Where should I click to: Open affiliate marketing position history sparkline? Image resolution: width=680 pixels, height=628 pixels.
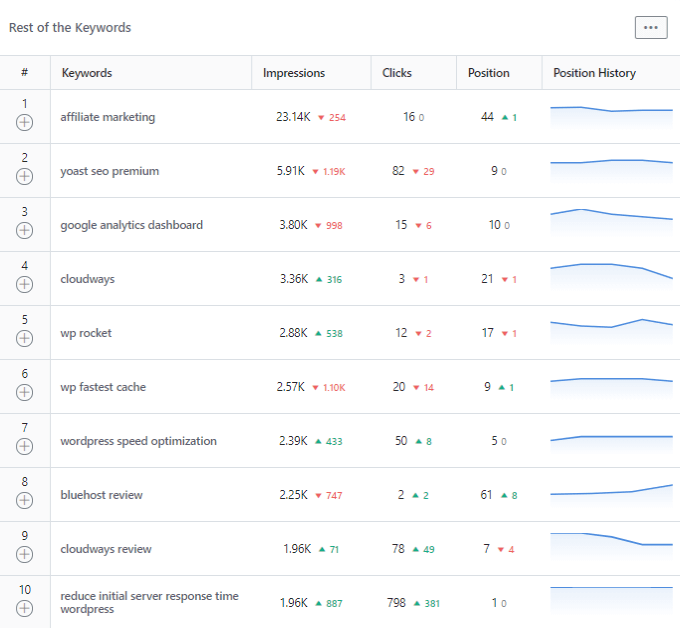611,117
